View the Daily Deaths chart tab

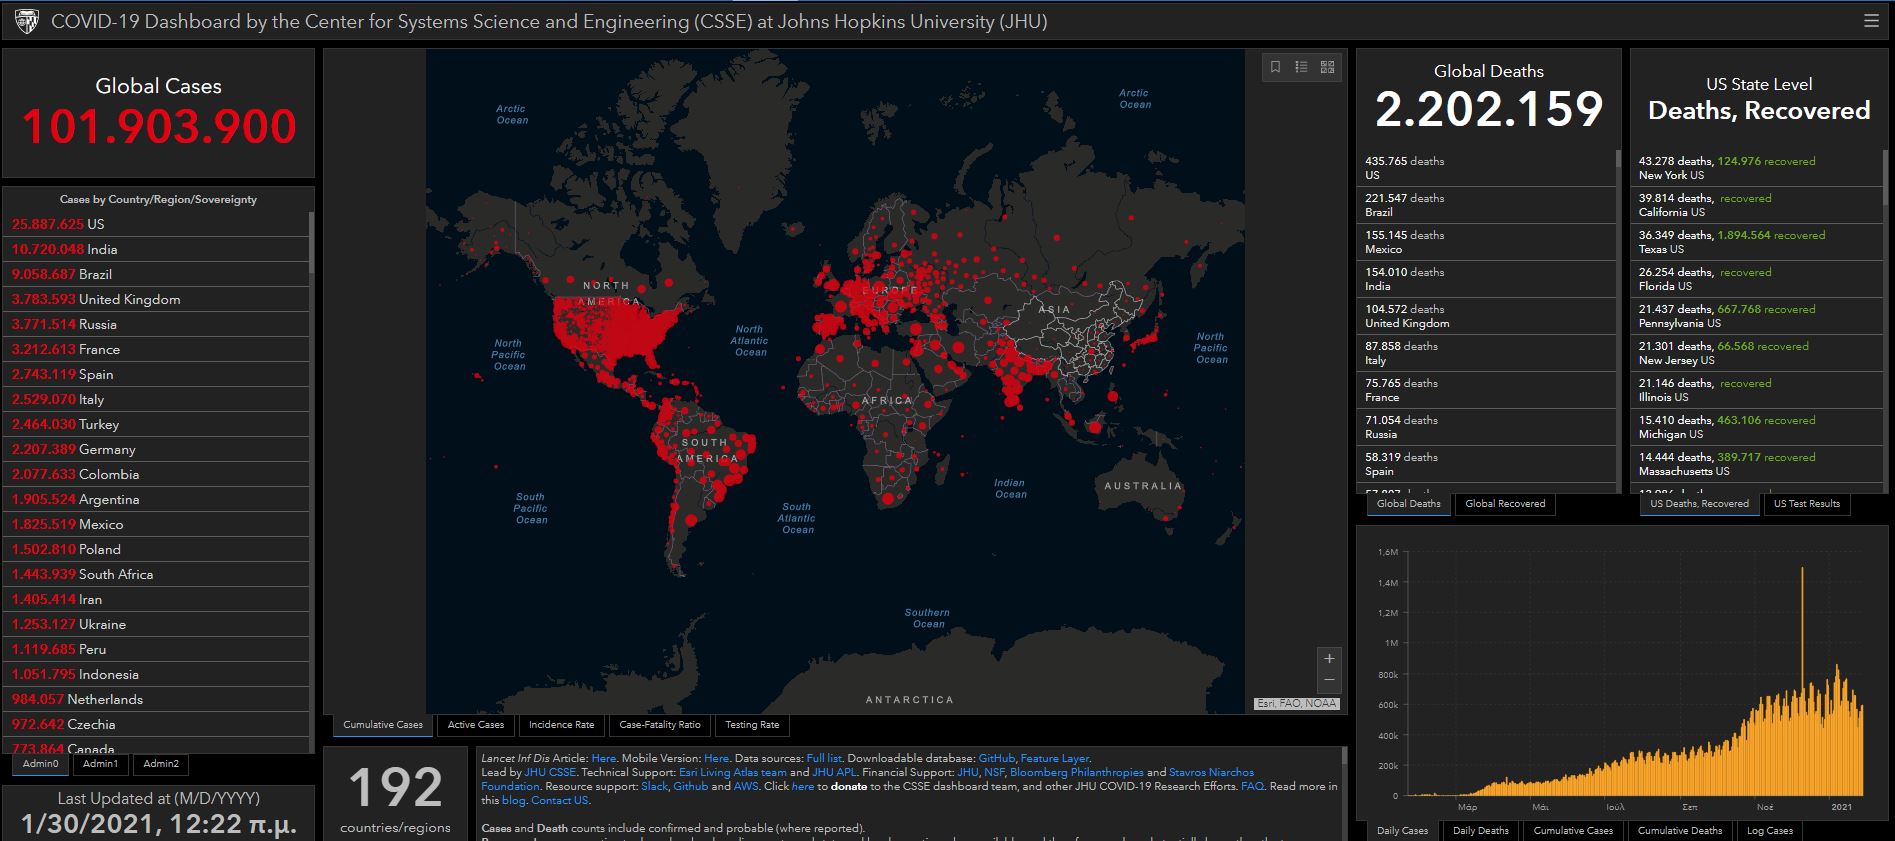click(x=1480, y=831)
